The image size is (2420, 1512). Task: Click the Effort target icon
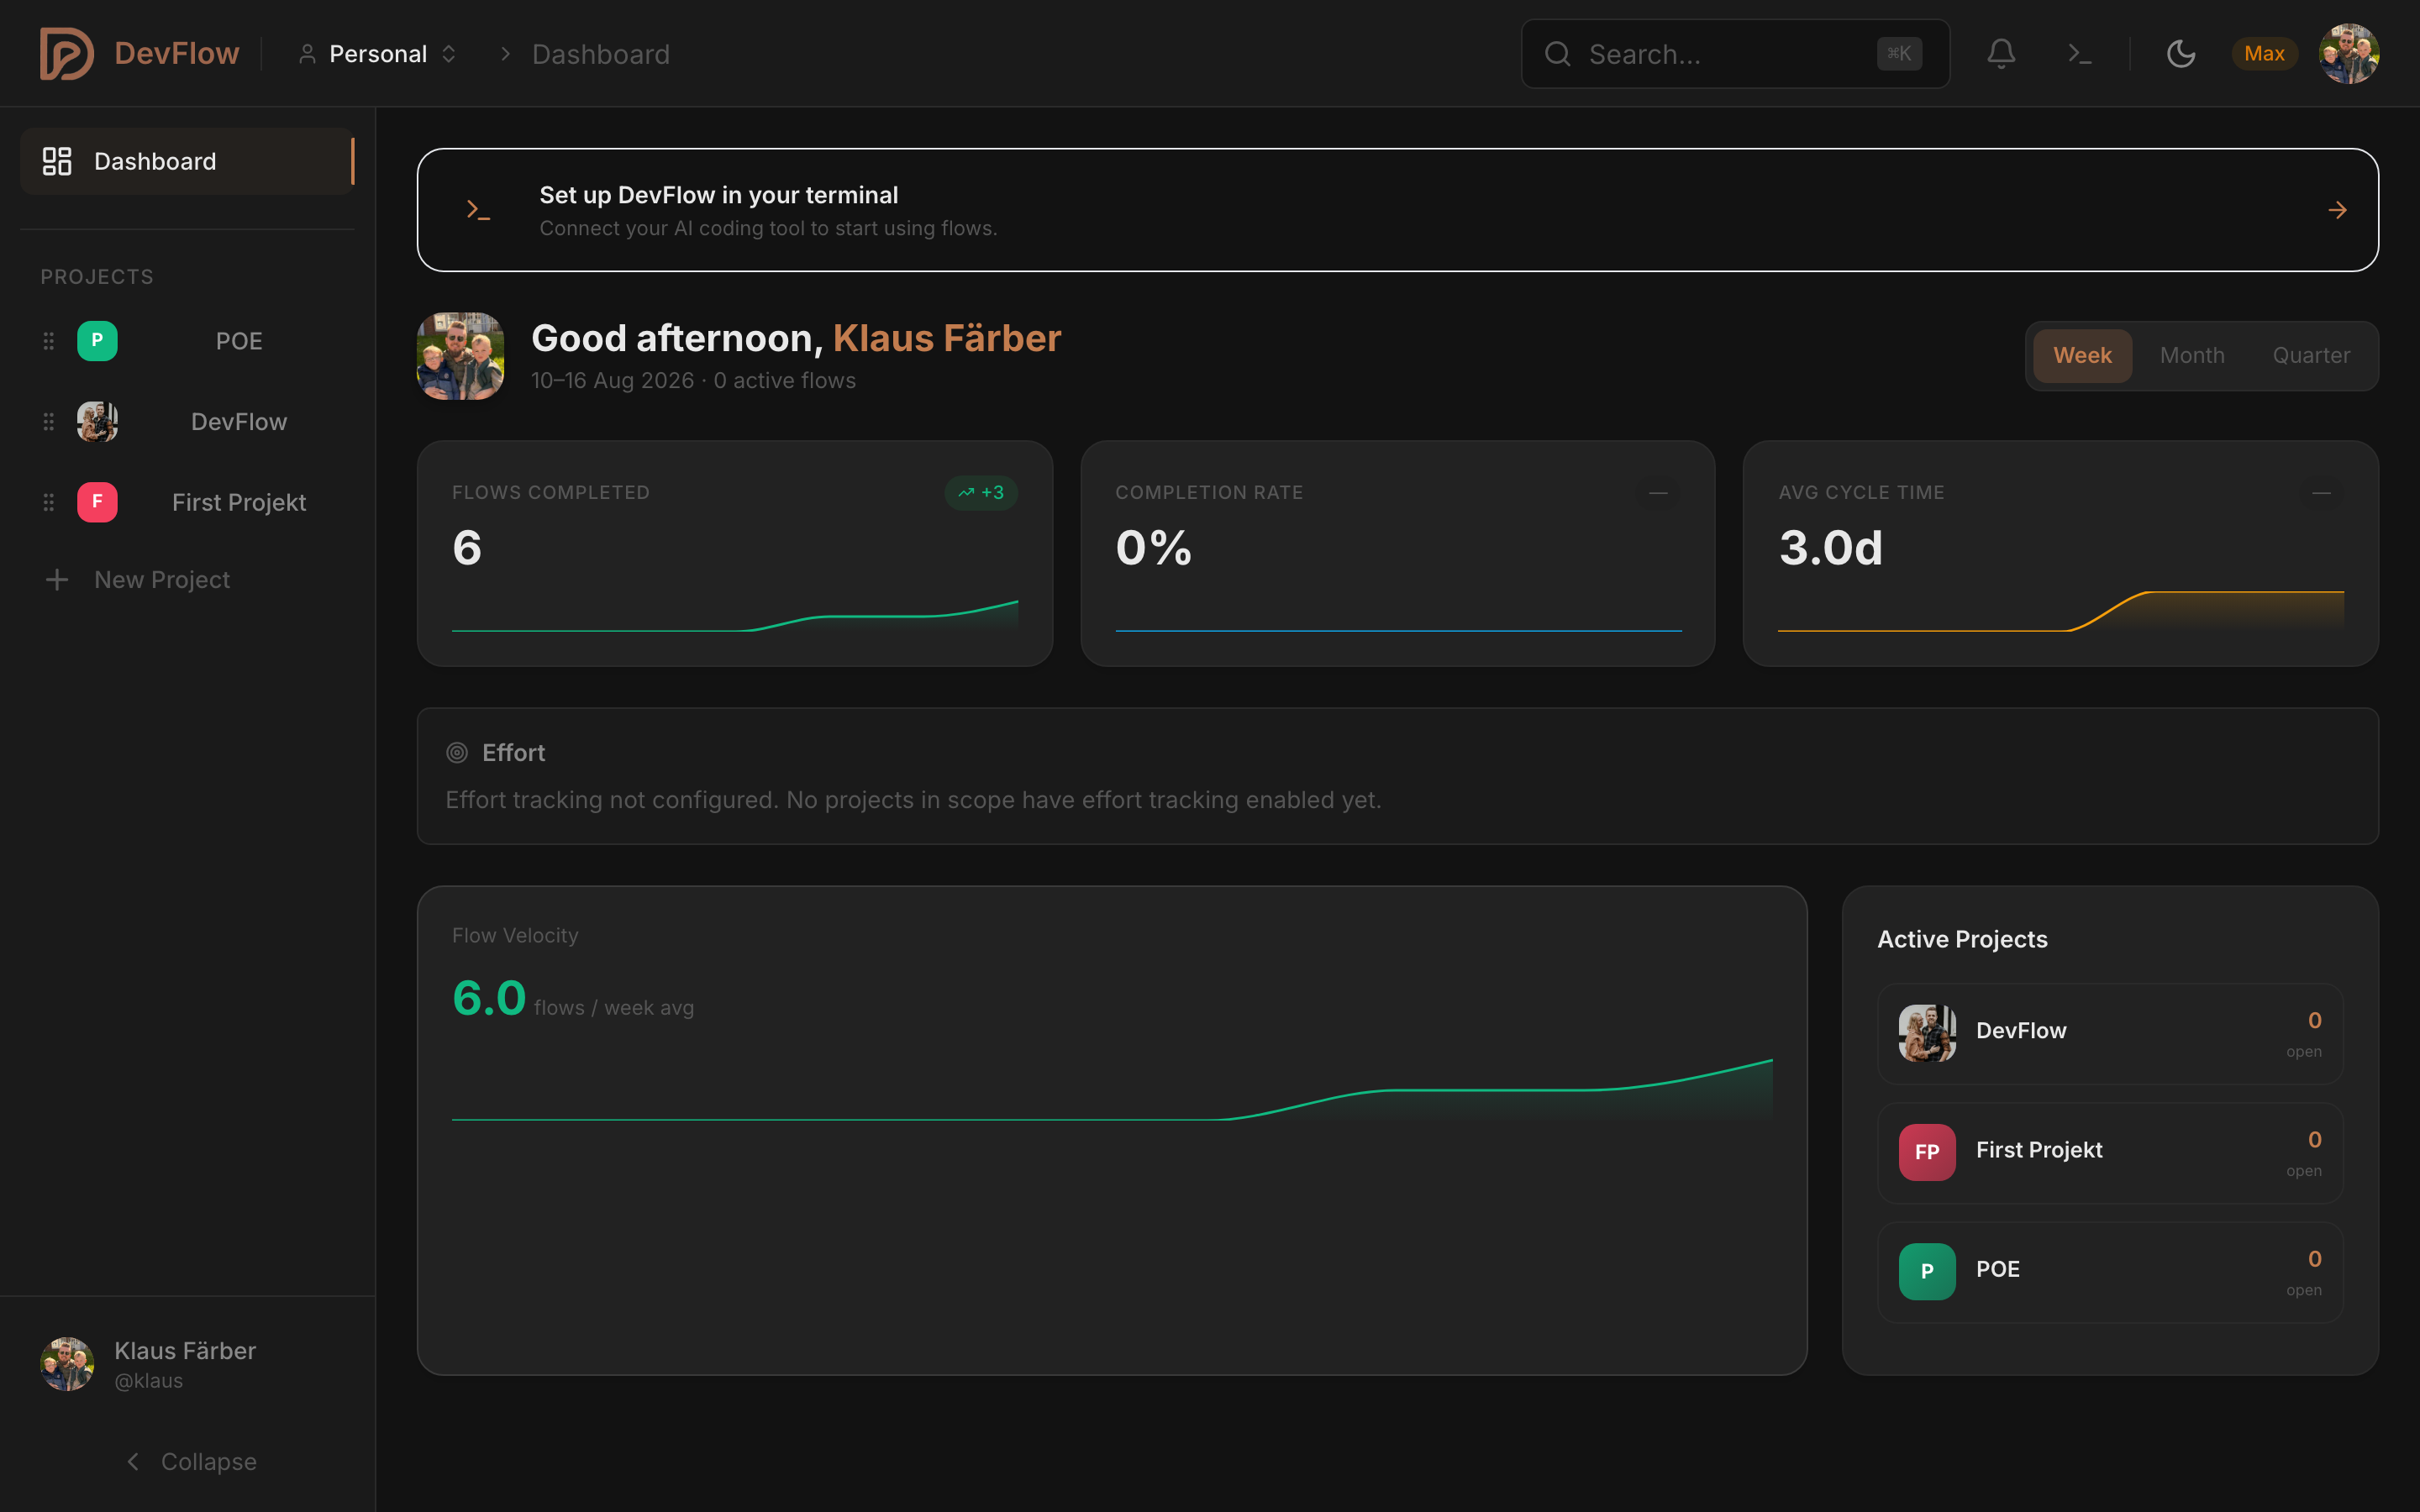click(x=457, y=753)
